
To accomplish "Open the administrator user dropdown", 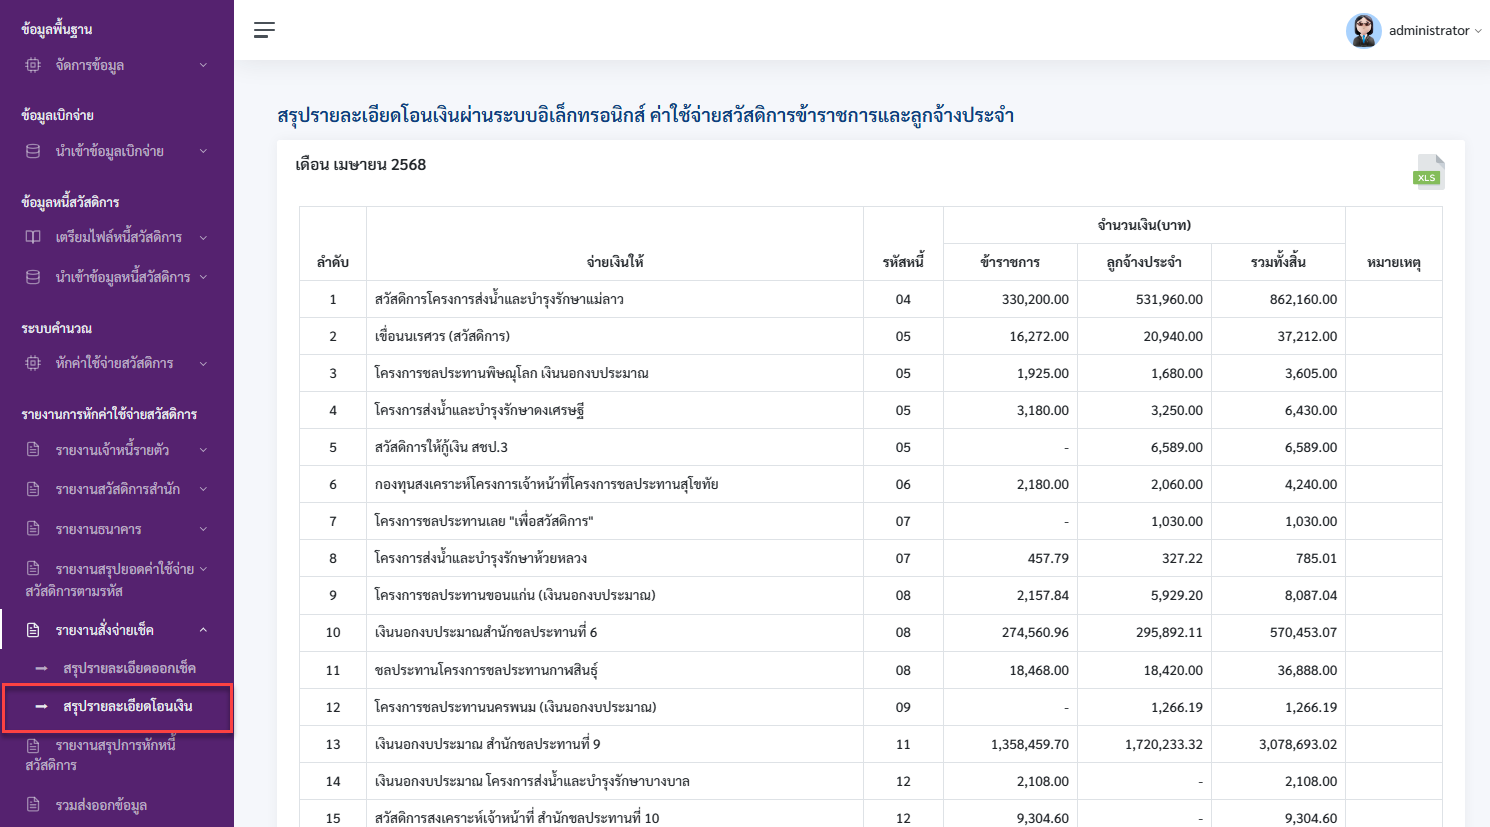I will [1435, 31].
